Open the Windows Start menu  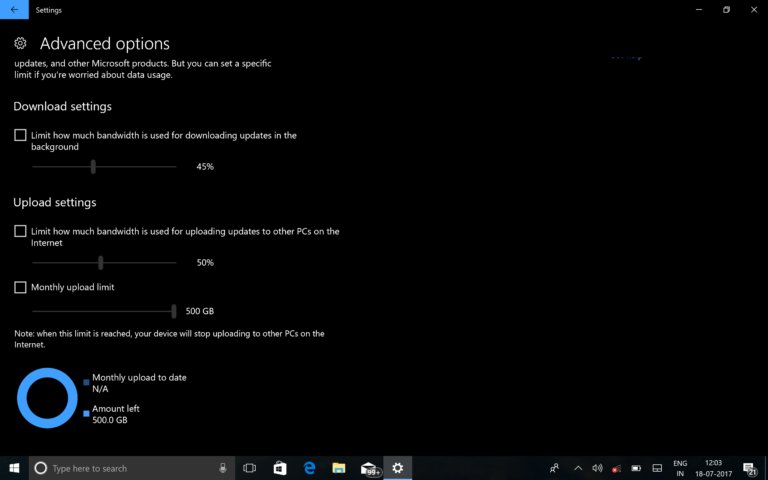14,468
